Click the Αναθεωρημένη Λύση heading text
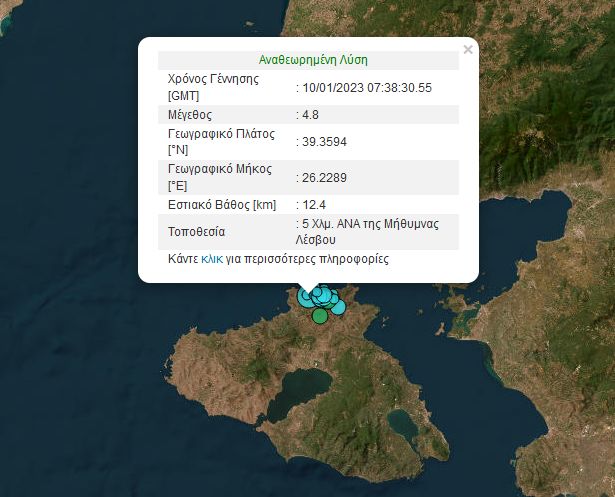The height and width of the screenshot is (497, 615). (x=313, y=60)
